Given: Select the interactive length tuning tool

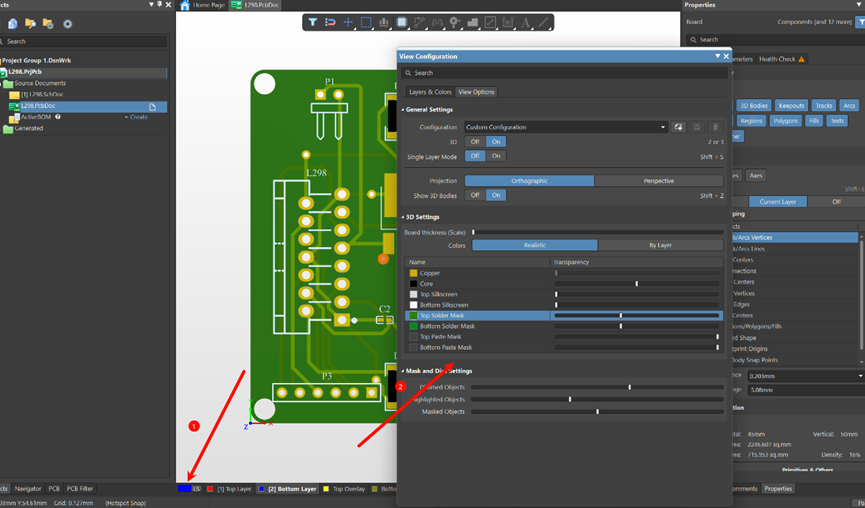Looking at the screenshot, I should 437,23.
